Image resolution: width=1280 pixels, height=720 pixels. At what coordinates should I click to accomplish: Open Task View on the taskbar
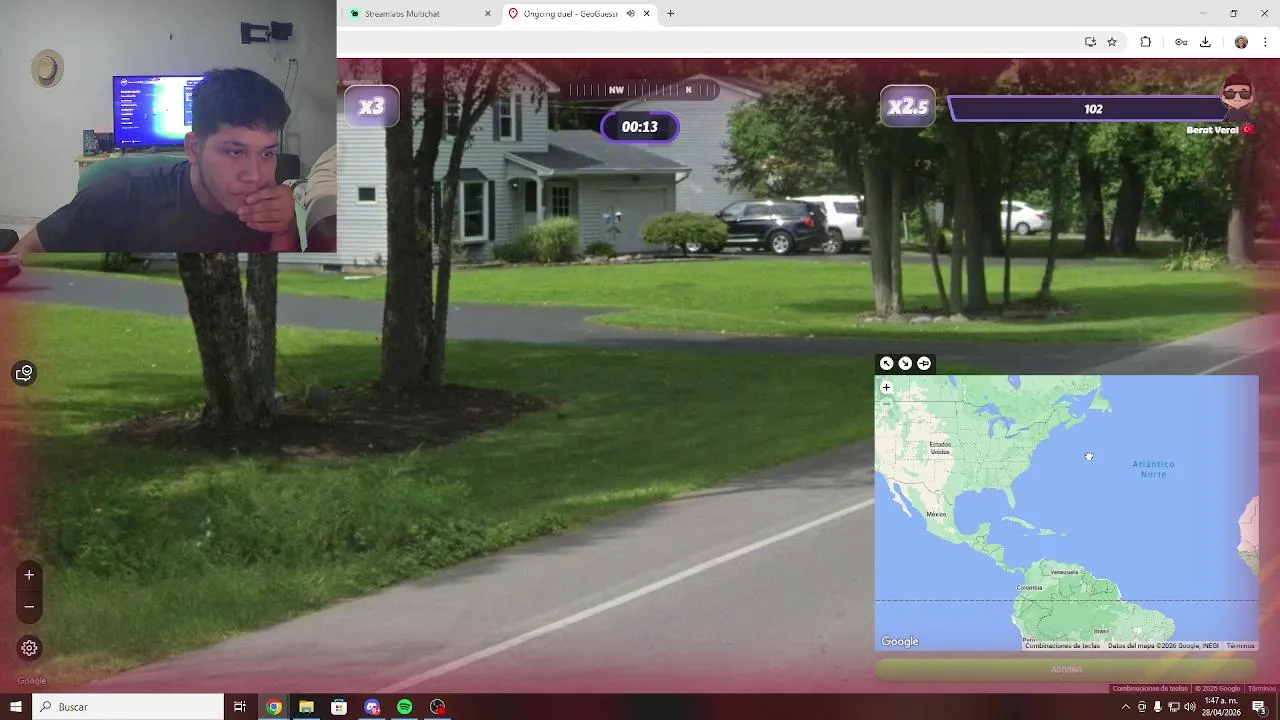click(240, 707)
